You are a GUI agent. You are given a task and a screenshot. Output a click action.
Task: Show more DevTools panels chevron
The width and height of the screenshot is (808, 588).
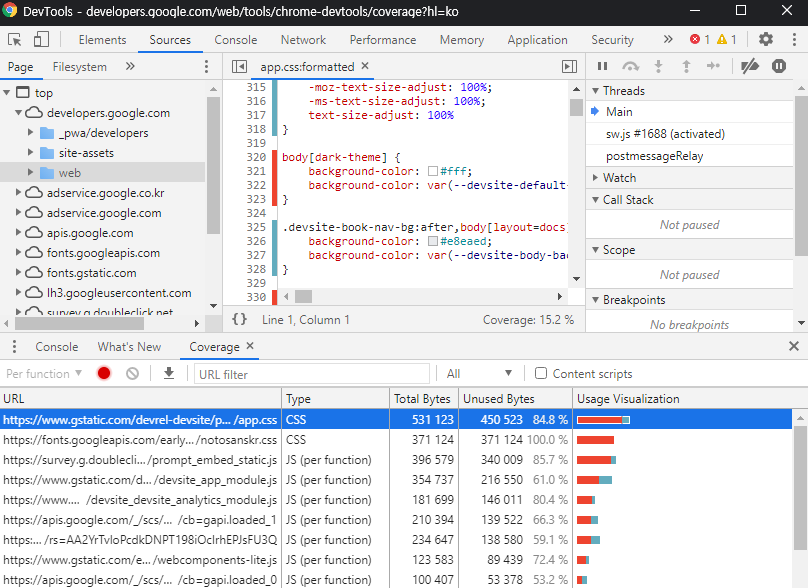coord(668,39)
